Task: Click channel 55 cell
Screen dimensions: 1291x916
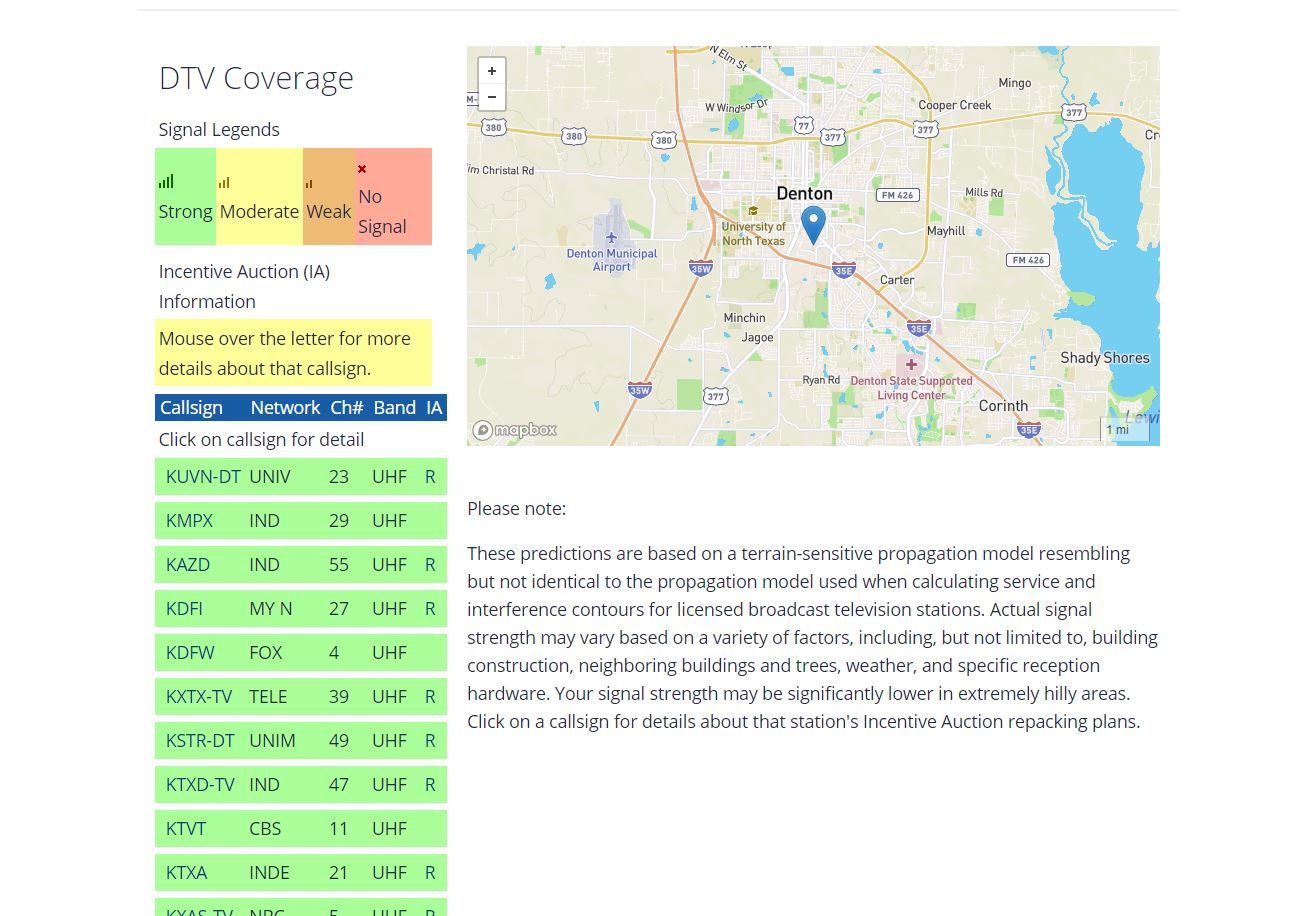Action: tap(339, 565)
